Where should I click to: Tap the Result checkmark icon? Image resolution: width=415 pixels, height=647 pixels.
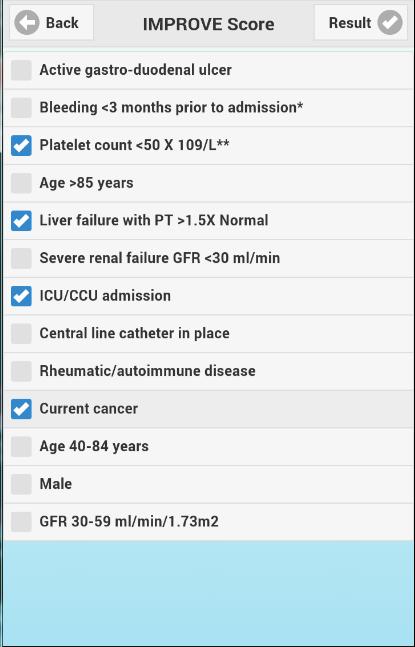pos(390,23)
